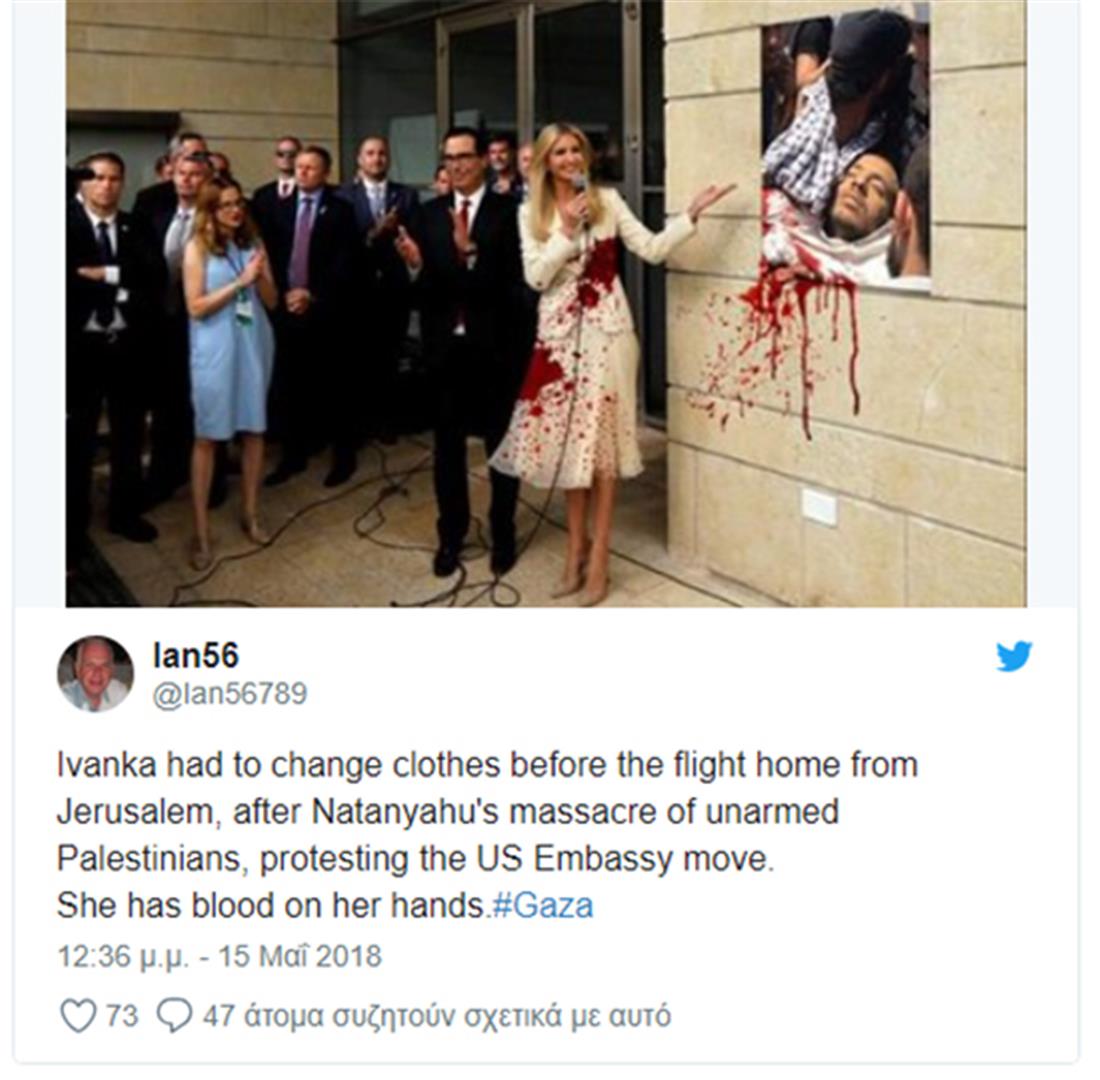Click the 73 likes count
The height and width of the screenshot is (1080, 1100).
[x=121, y=1015]
